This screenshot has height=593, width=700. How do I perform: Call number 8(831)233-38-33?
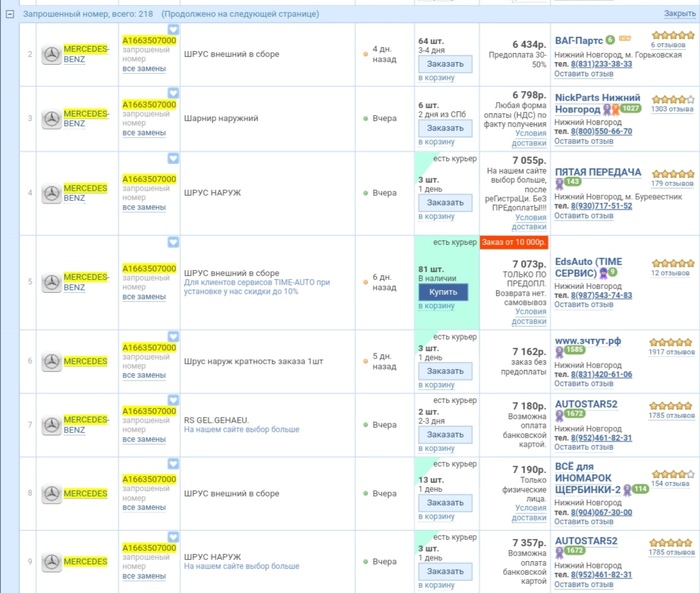(x=601, y=64)
